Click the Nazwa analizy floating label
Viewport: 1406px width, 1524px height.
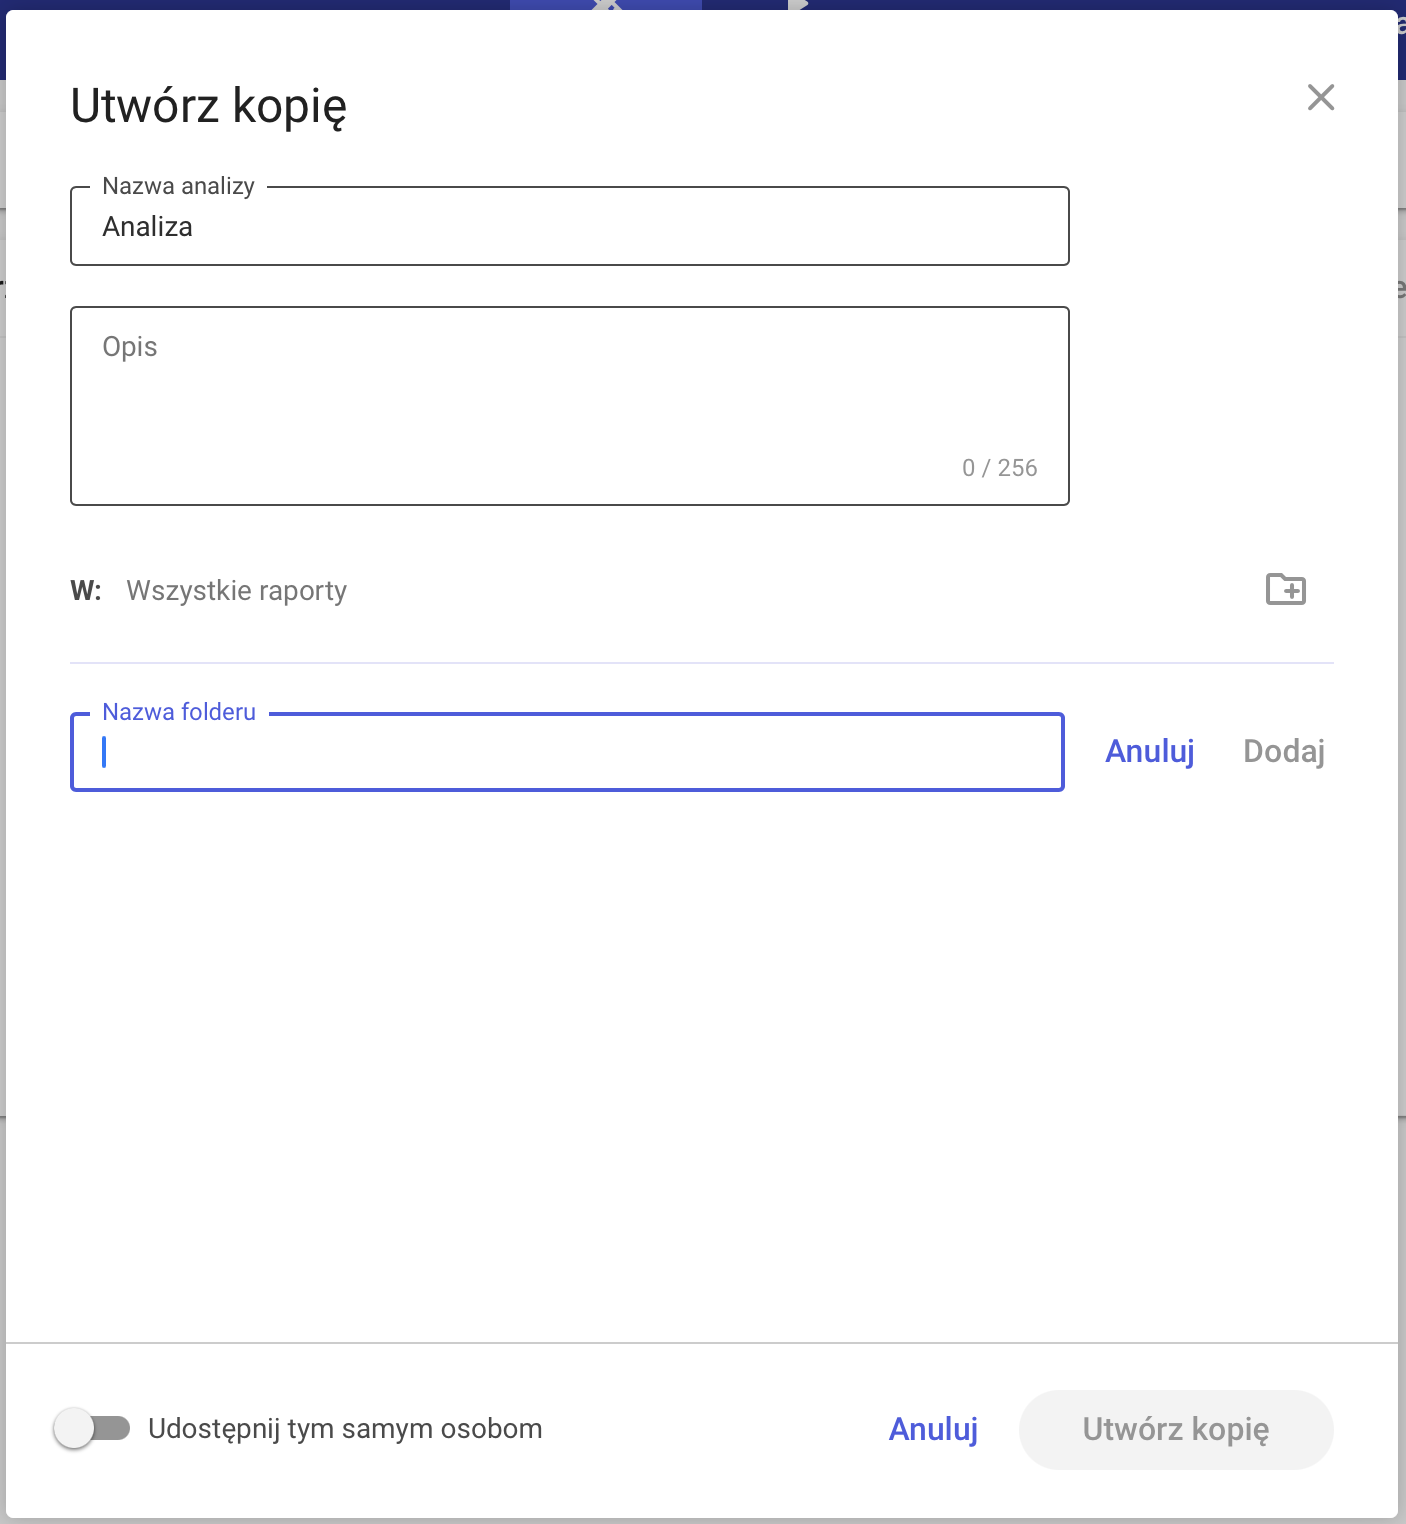click(178, 186)
